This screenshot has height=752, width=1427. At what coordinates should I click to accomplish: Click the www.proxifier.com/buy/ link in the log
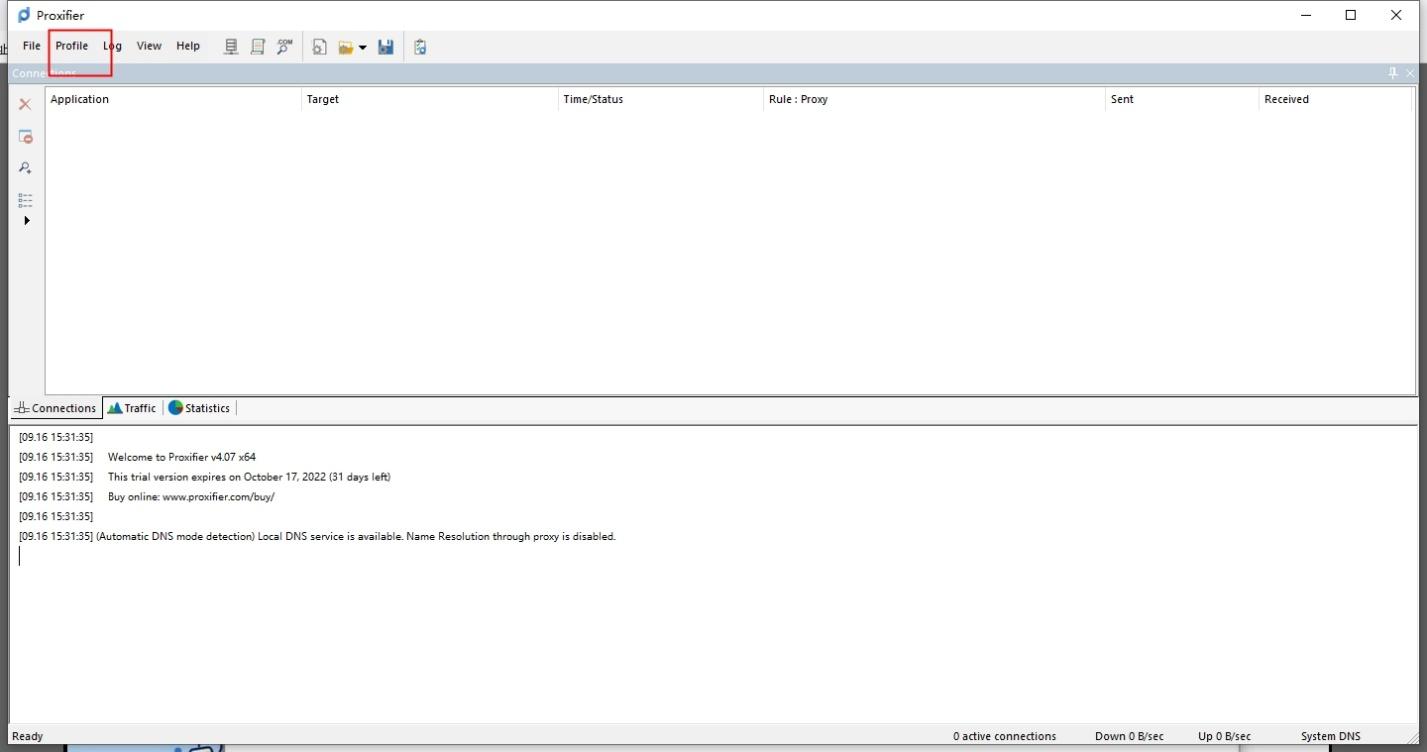[x=218, y=496]
